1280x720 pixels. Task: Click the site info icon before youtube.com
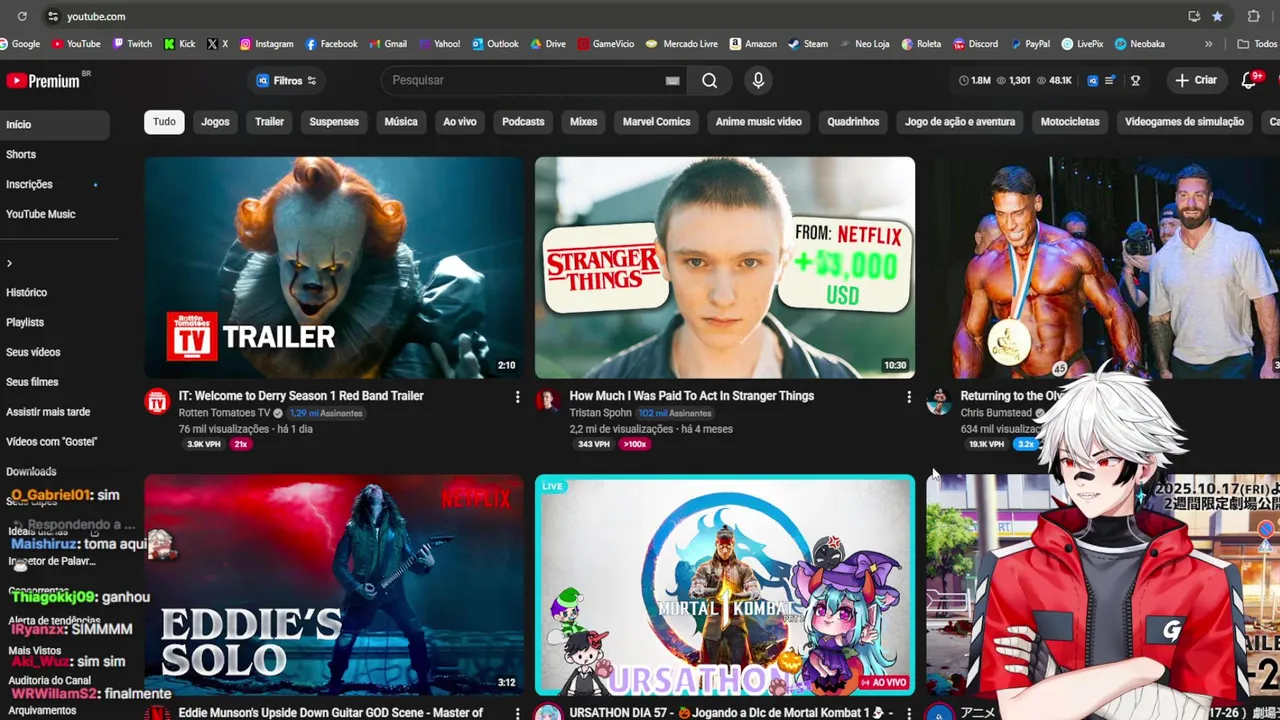[51, 16]
